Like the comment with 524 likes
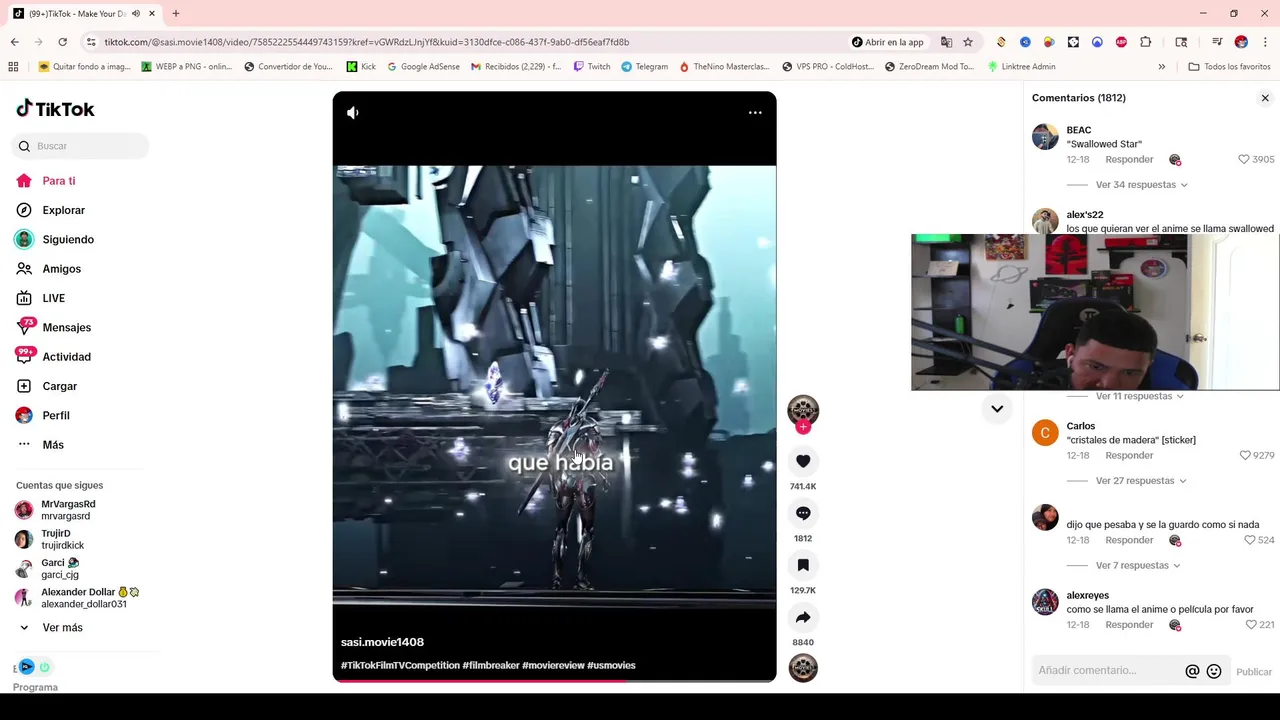The height and width of the screenshot is (720, 1280). pyautogui.click(x=1249, y=540)
